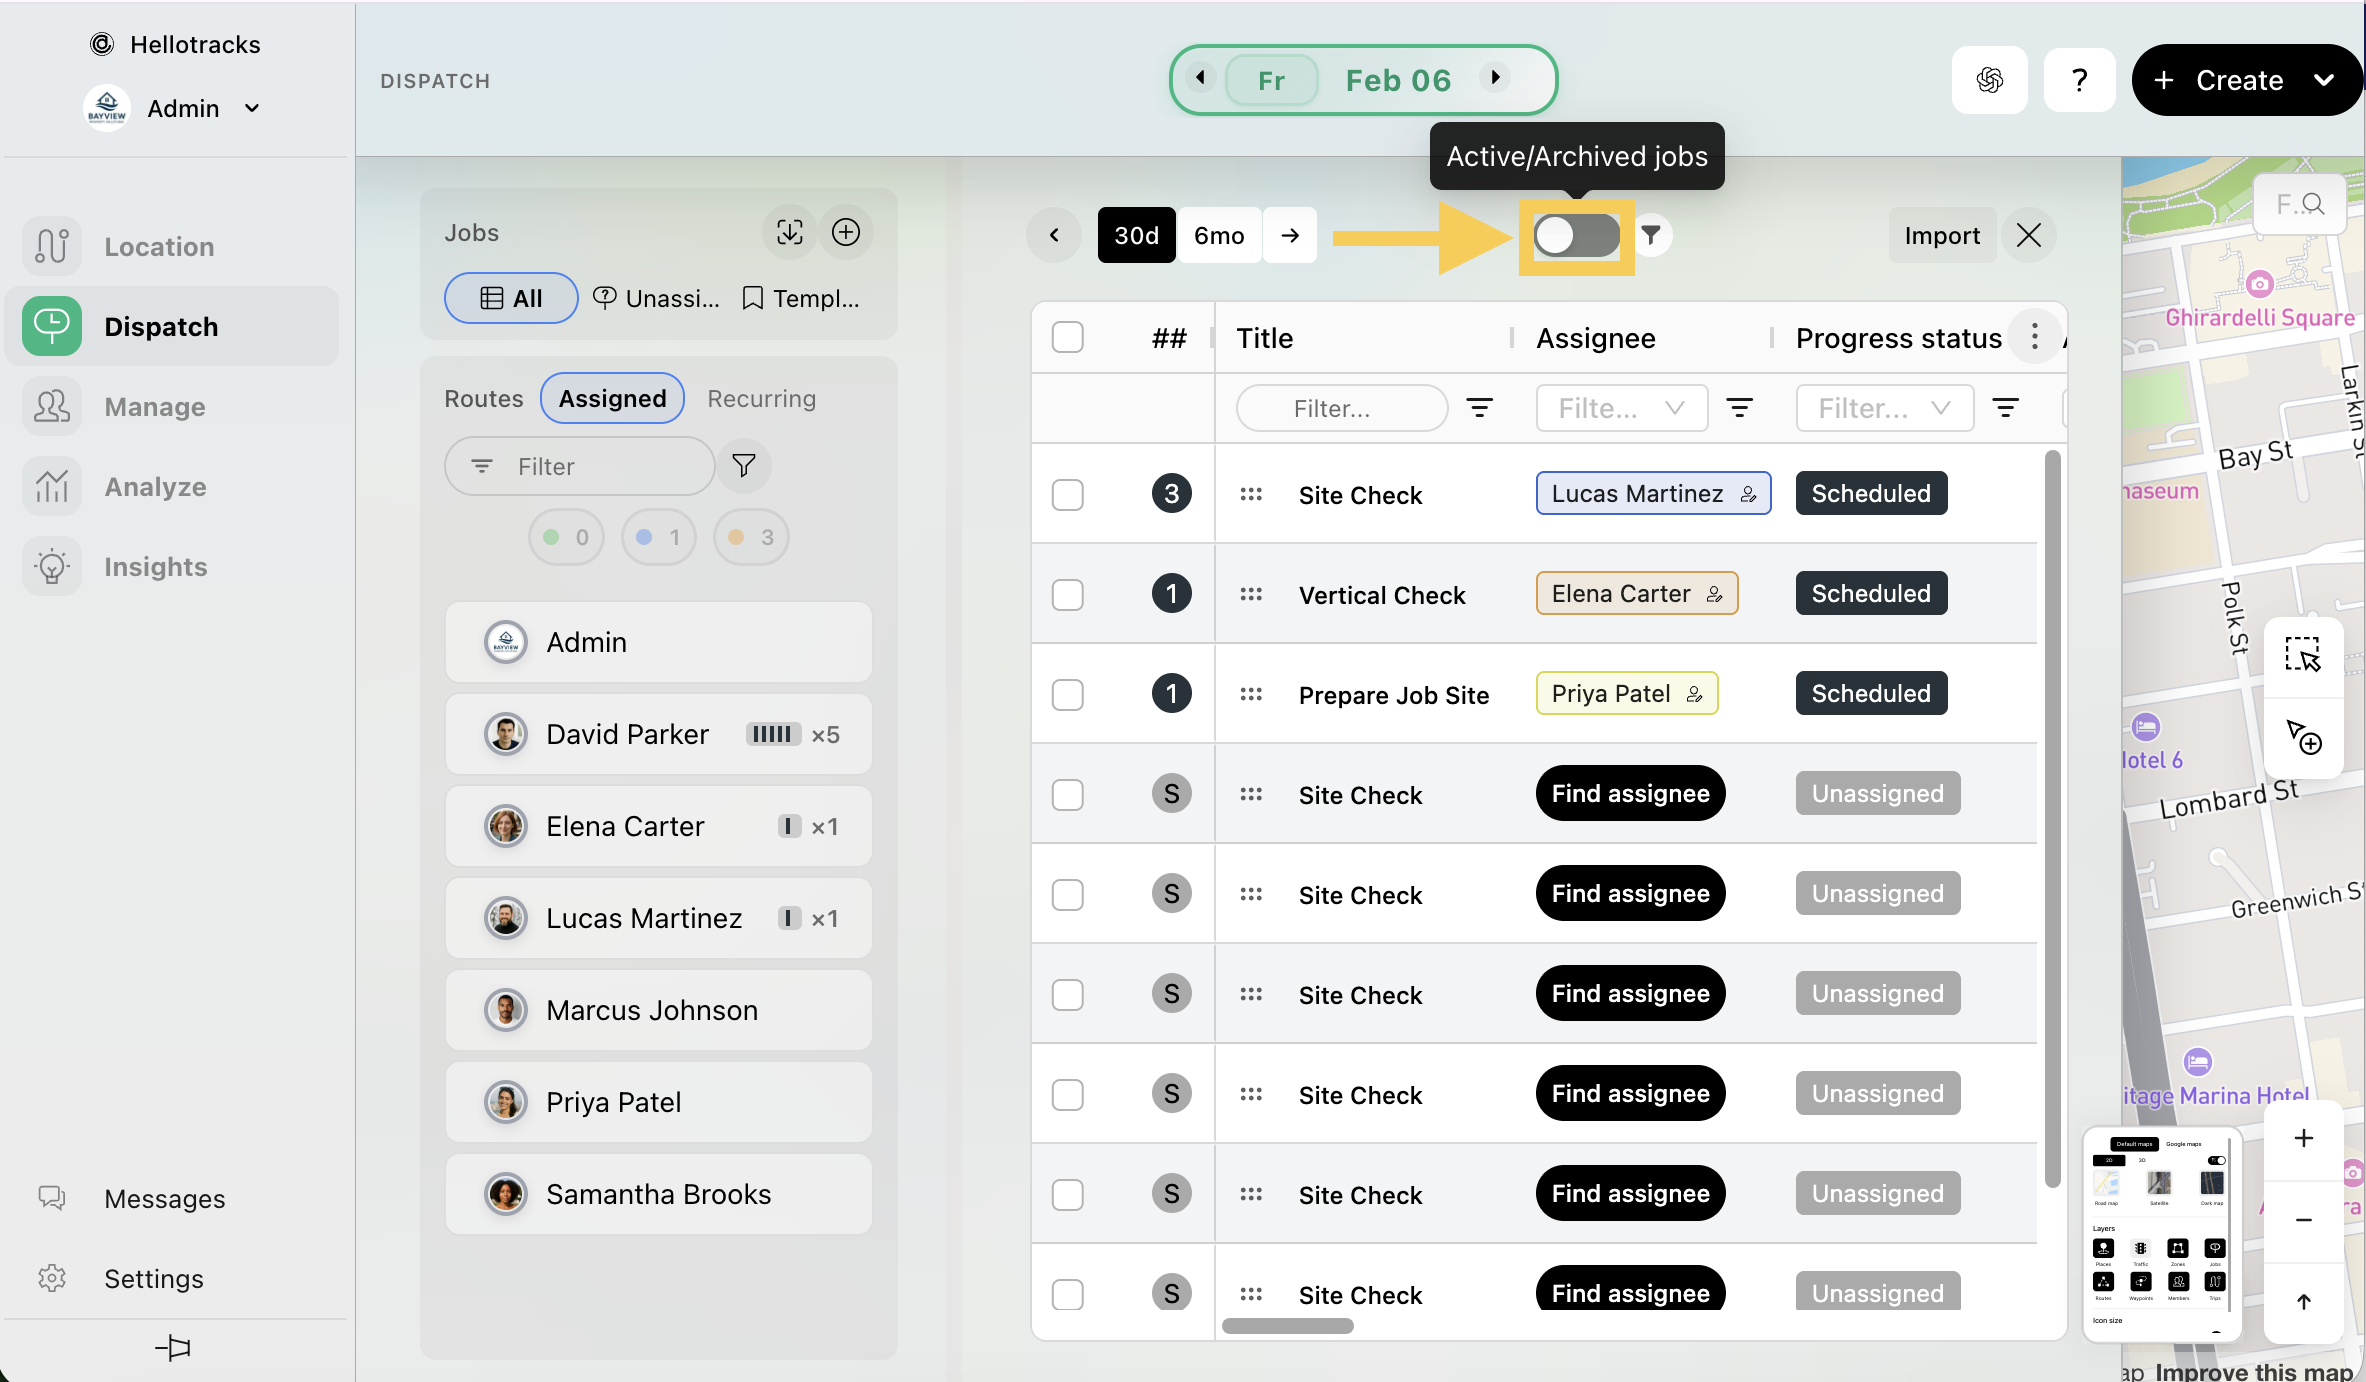
Task: Toggle the Active/Archived jobs switch
Action: [1576, 236]
